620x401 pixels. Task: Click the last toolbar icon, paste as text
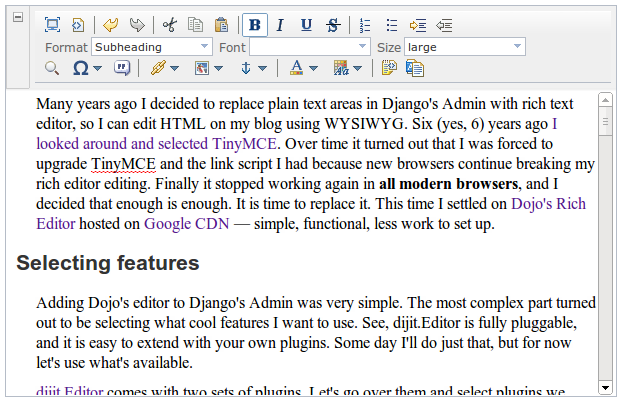(x=415, y=68)
